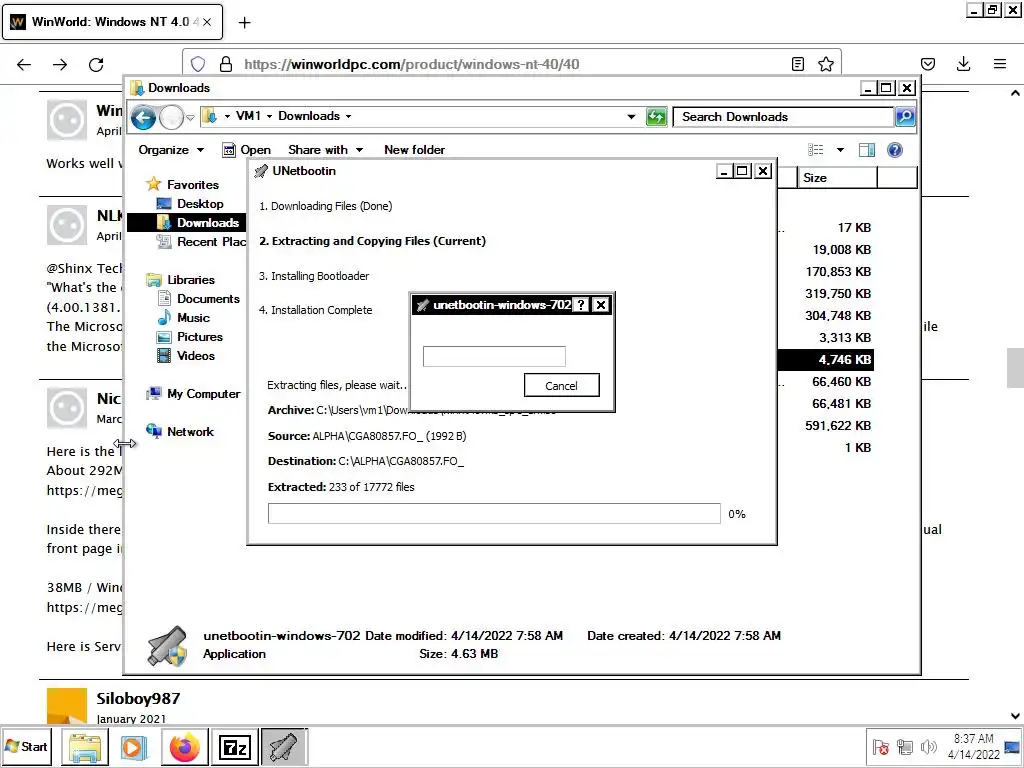The image size is (1024, 768).
Task: Go back in the Downloads Explorer window
Action: 143,118
